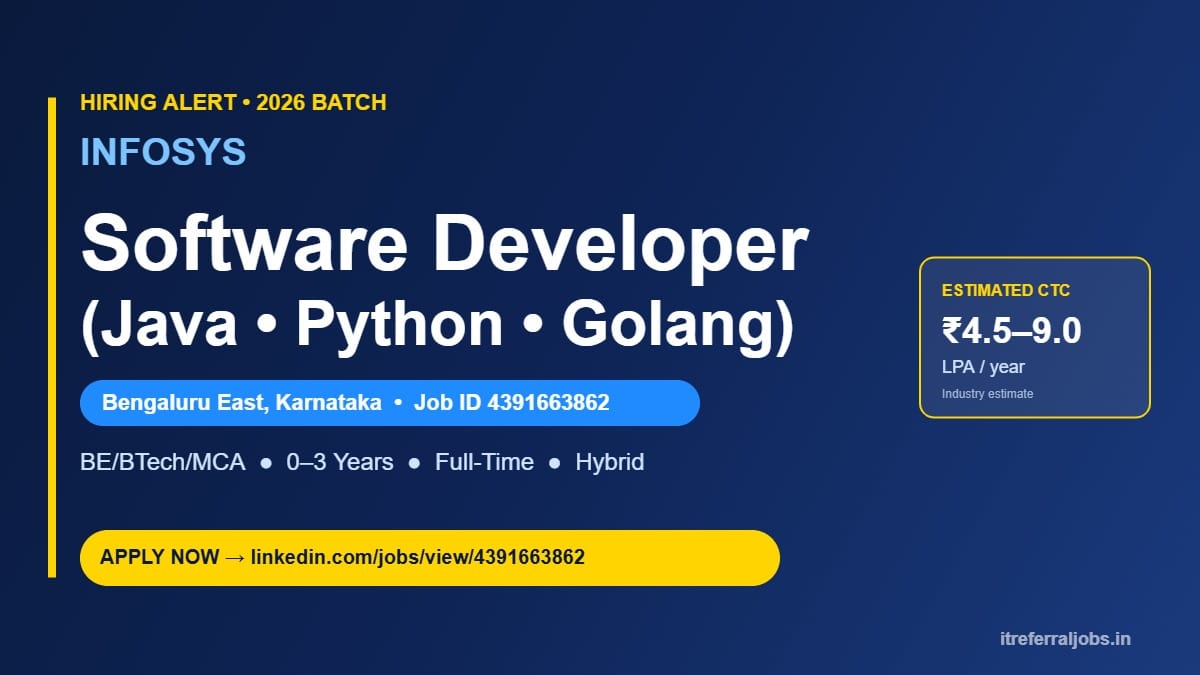Image resolution: width=1200 pixels, height=675 pixels.
Task: Click "(Java • Python • Golang)" subtitle
Action: pos(437,326)
